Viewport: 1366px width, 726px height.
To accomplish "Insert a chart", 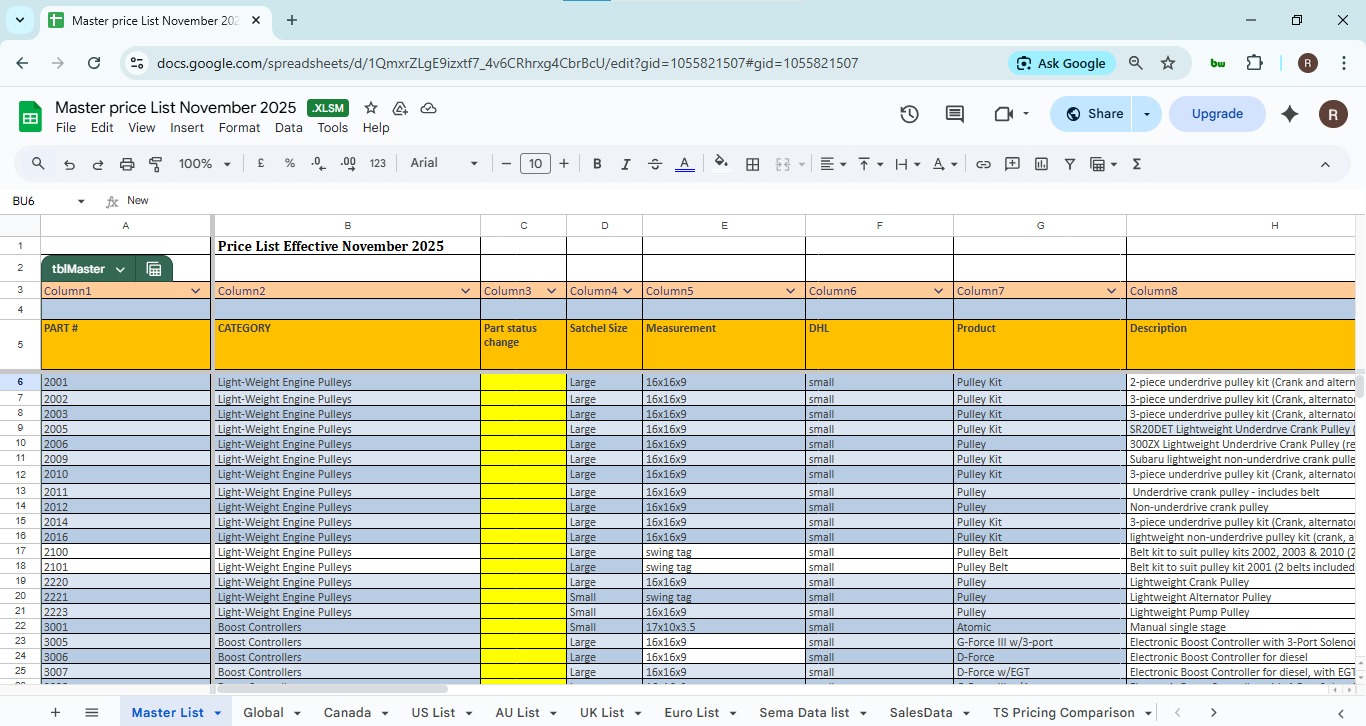I will (1040, 163).
